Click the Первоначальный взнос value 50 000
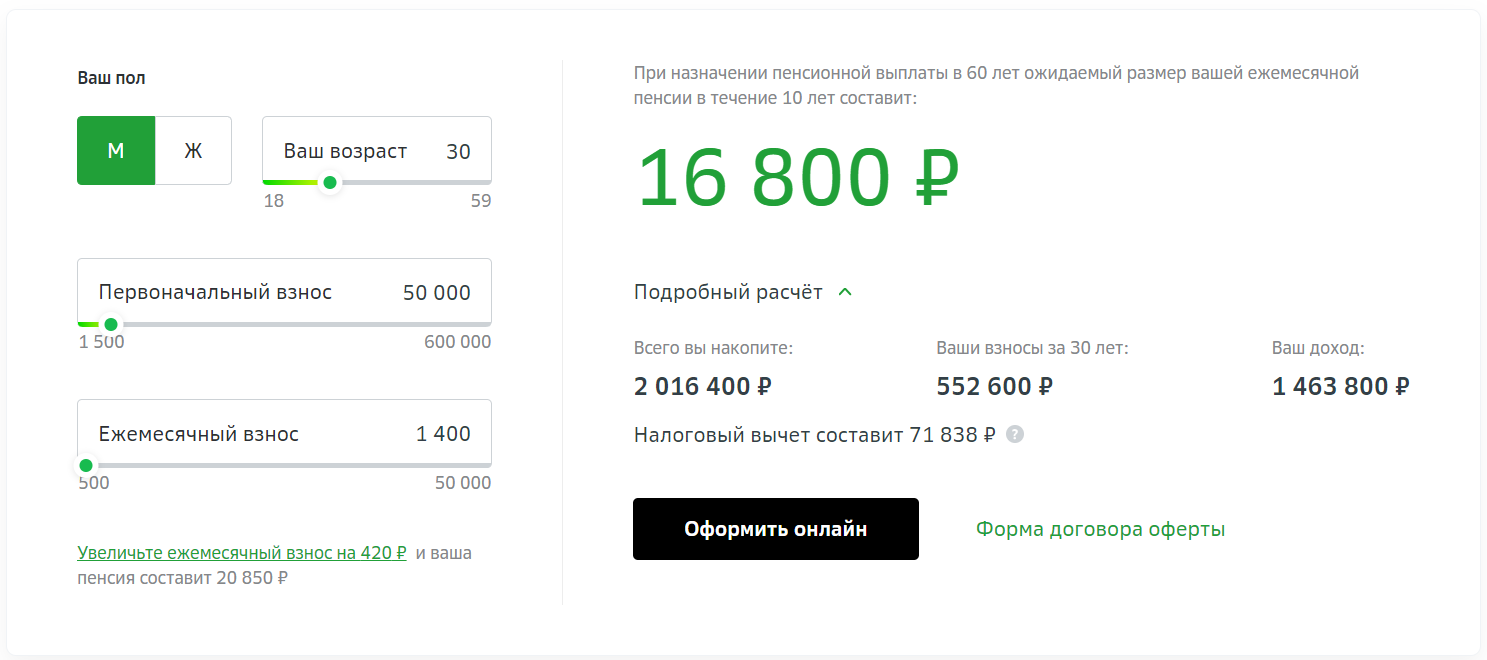This screenshot has width=1487, height=660. (435, 292)
